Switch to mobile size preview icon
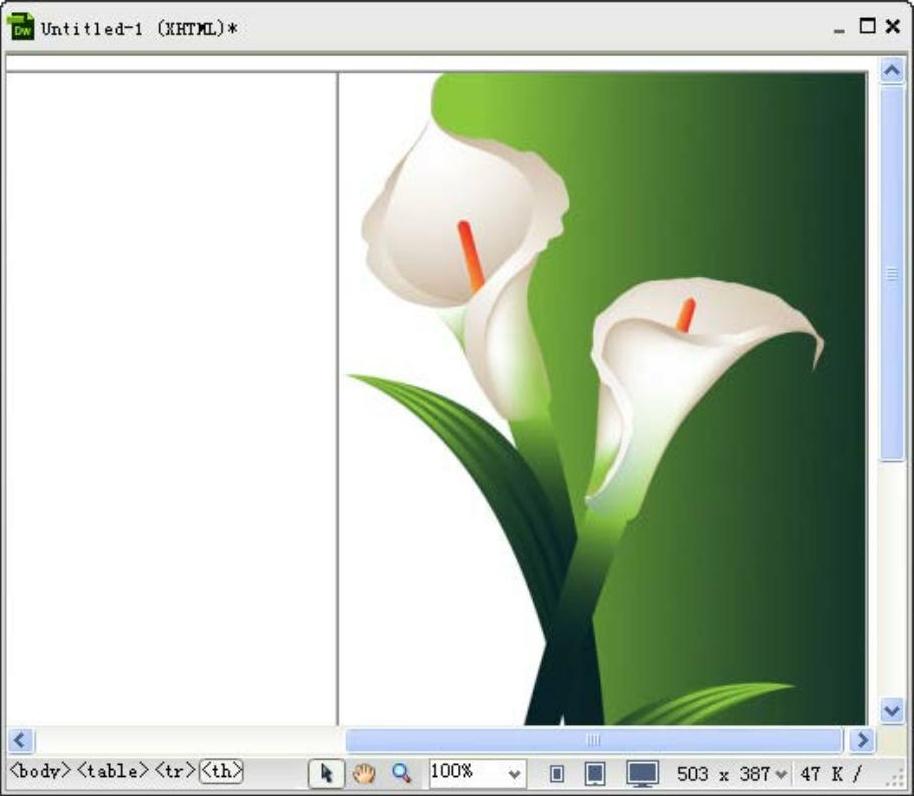Viewport: 914px width, 796px height. (557, 774)
